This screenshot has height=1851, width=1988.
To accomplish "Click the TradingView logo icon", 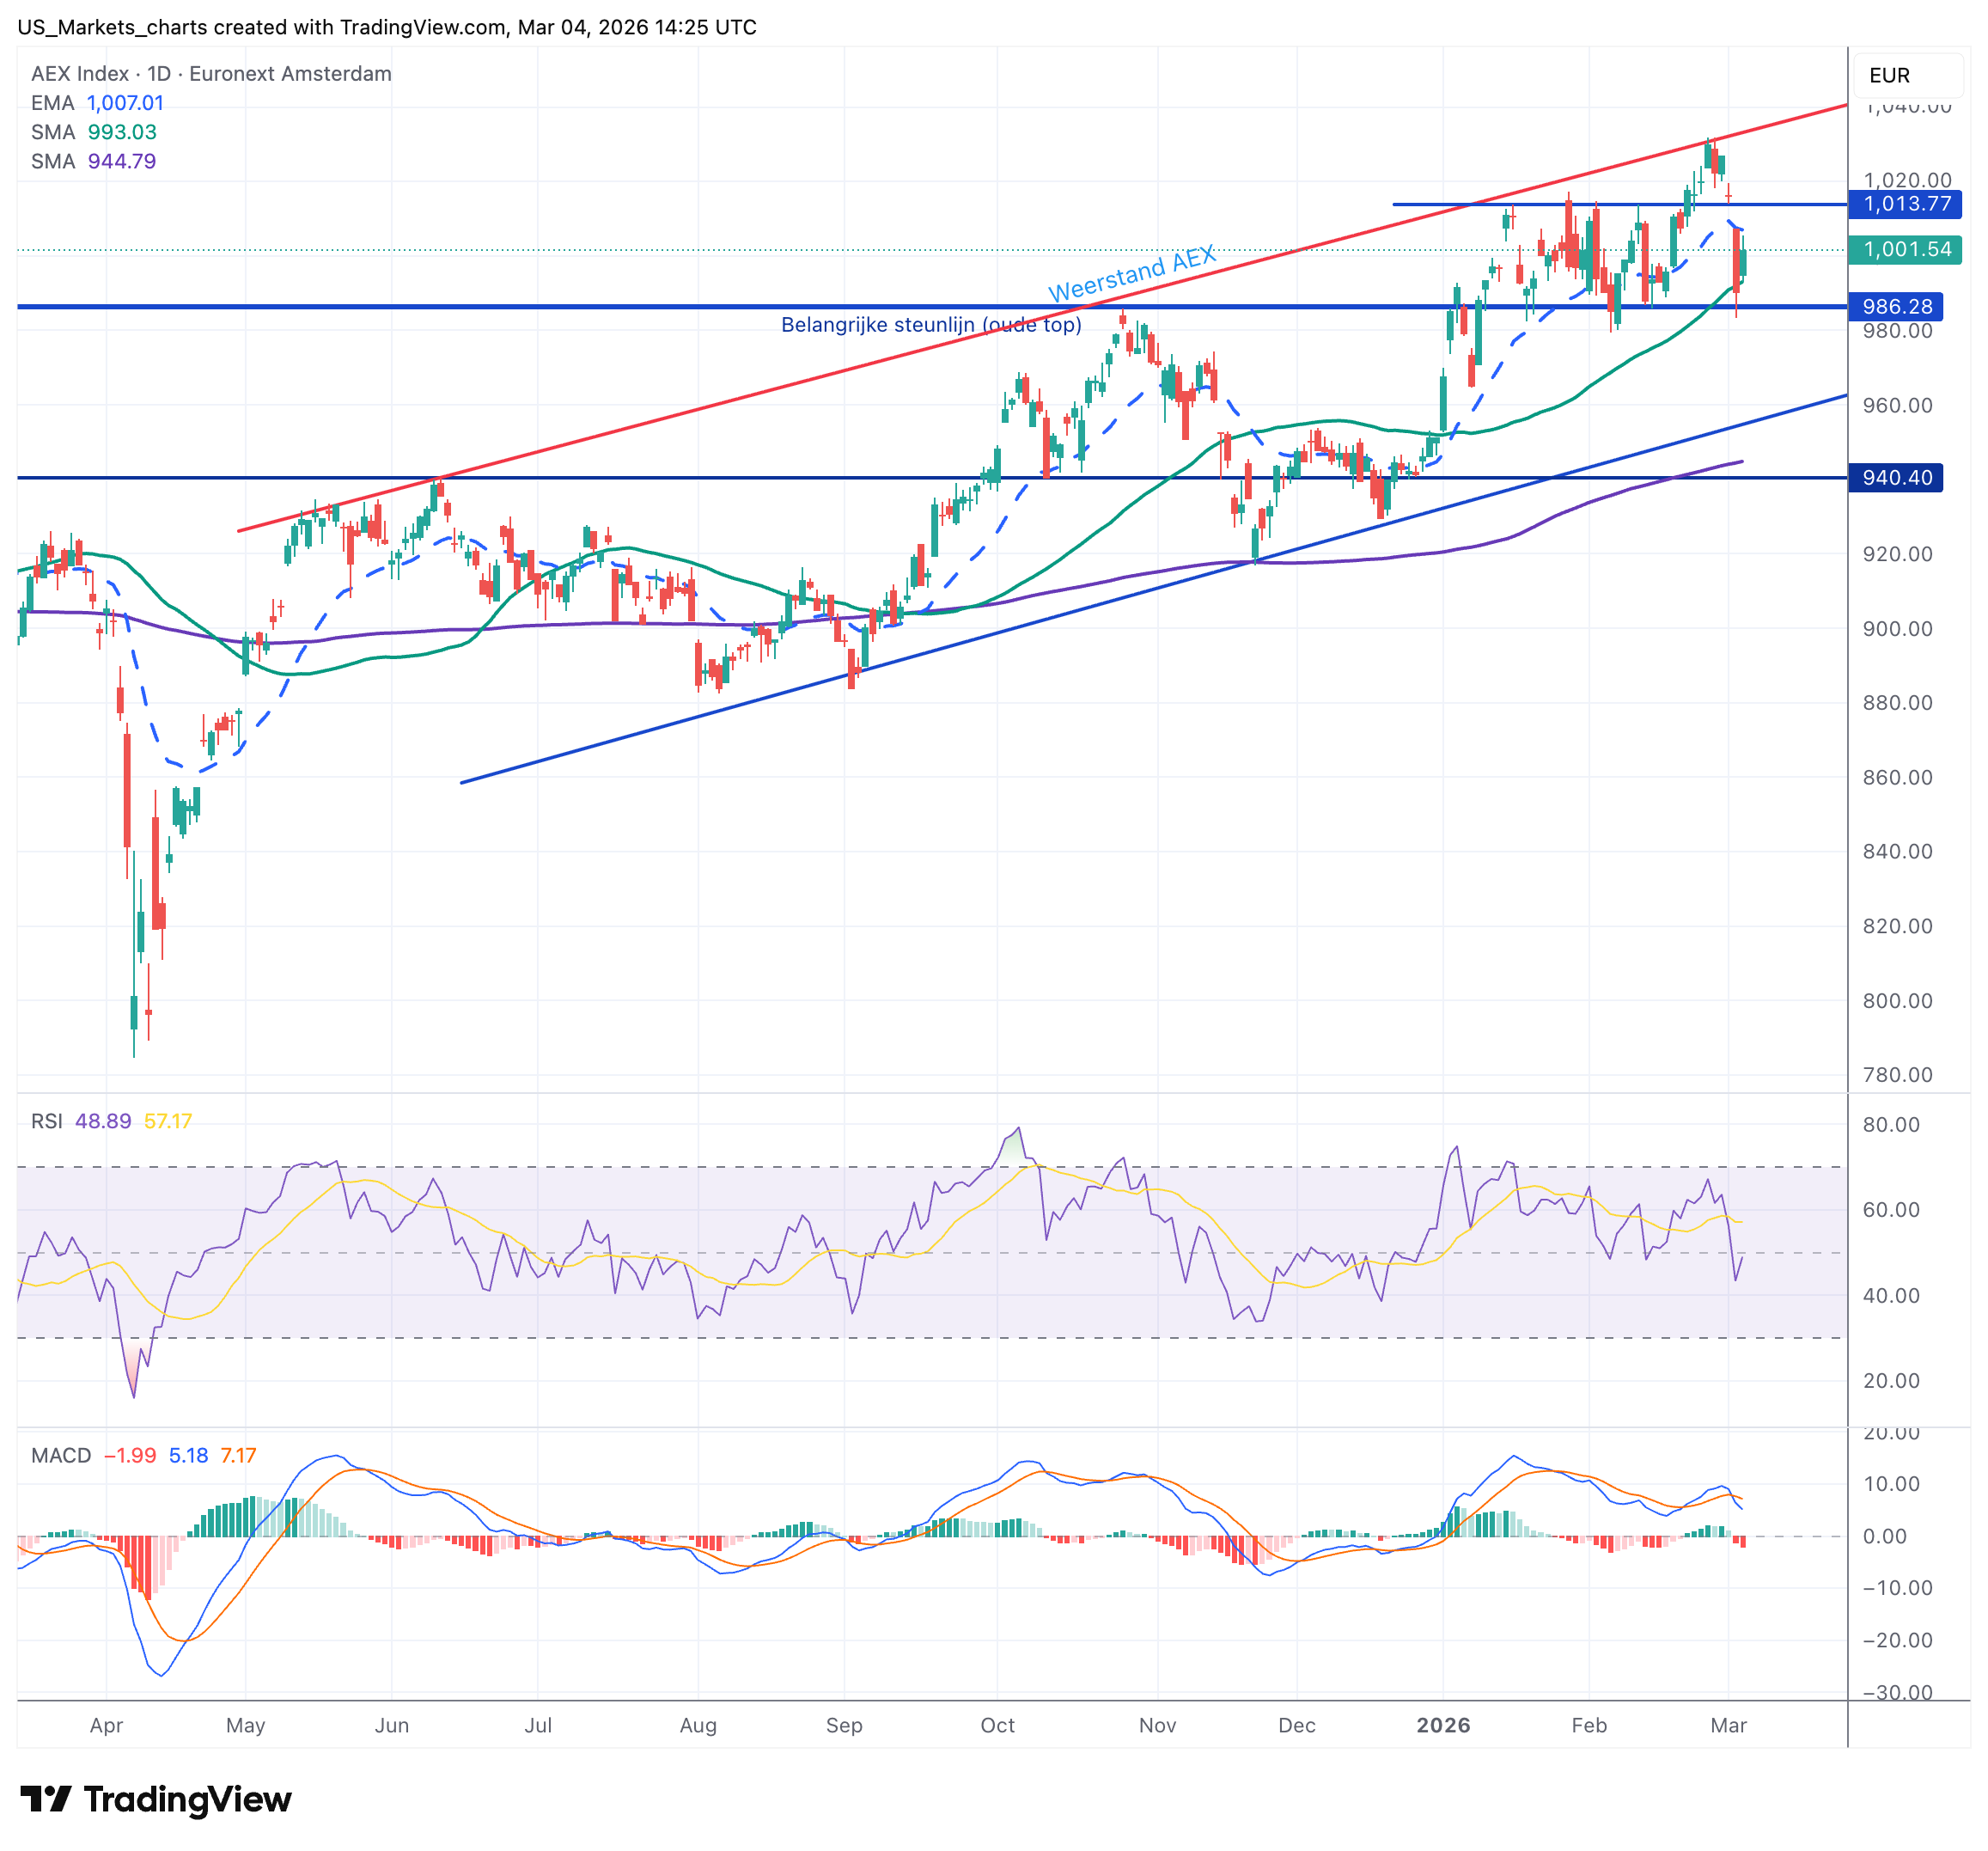I will (45, 1799).
